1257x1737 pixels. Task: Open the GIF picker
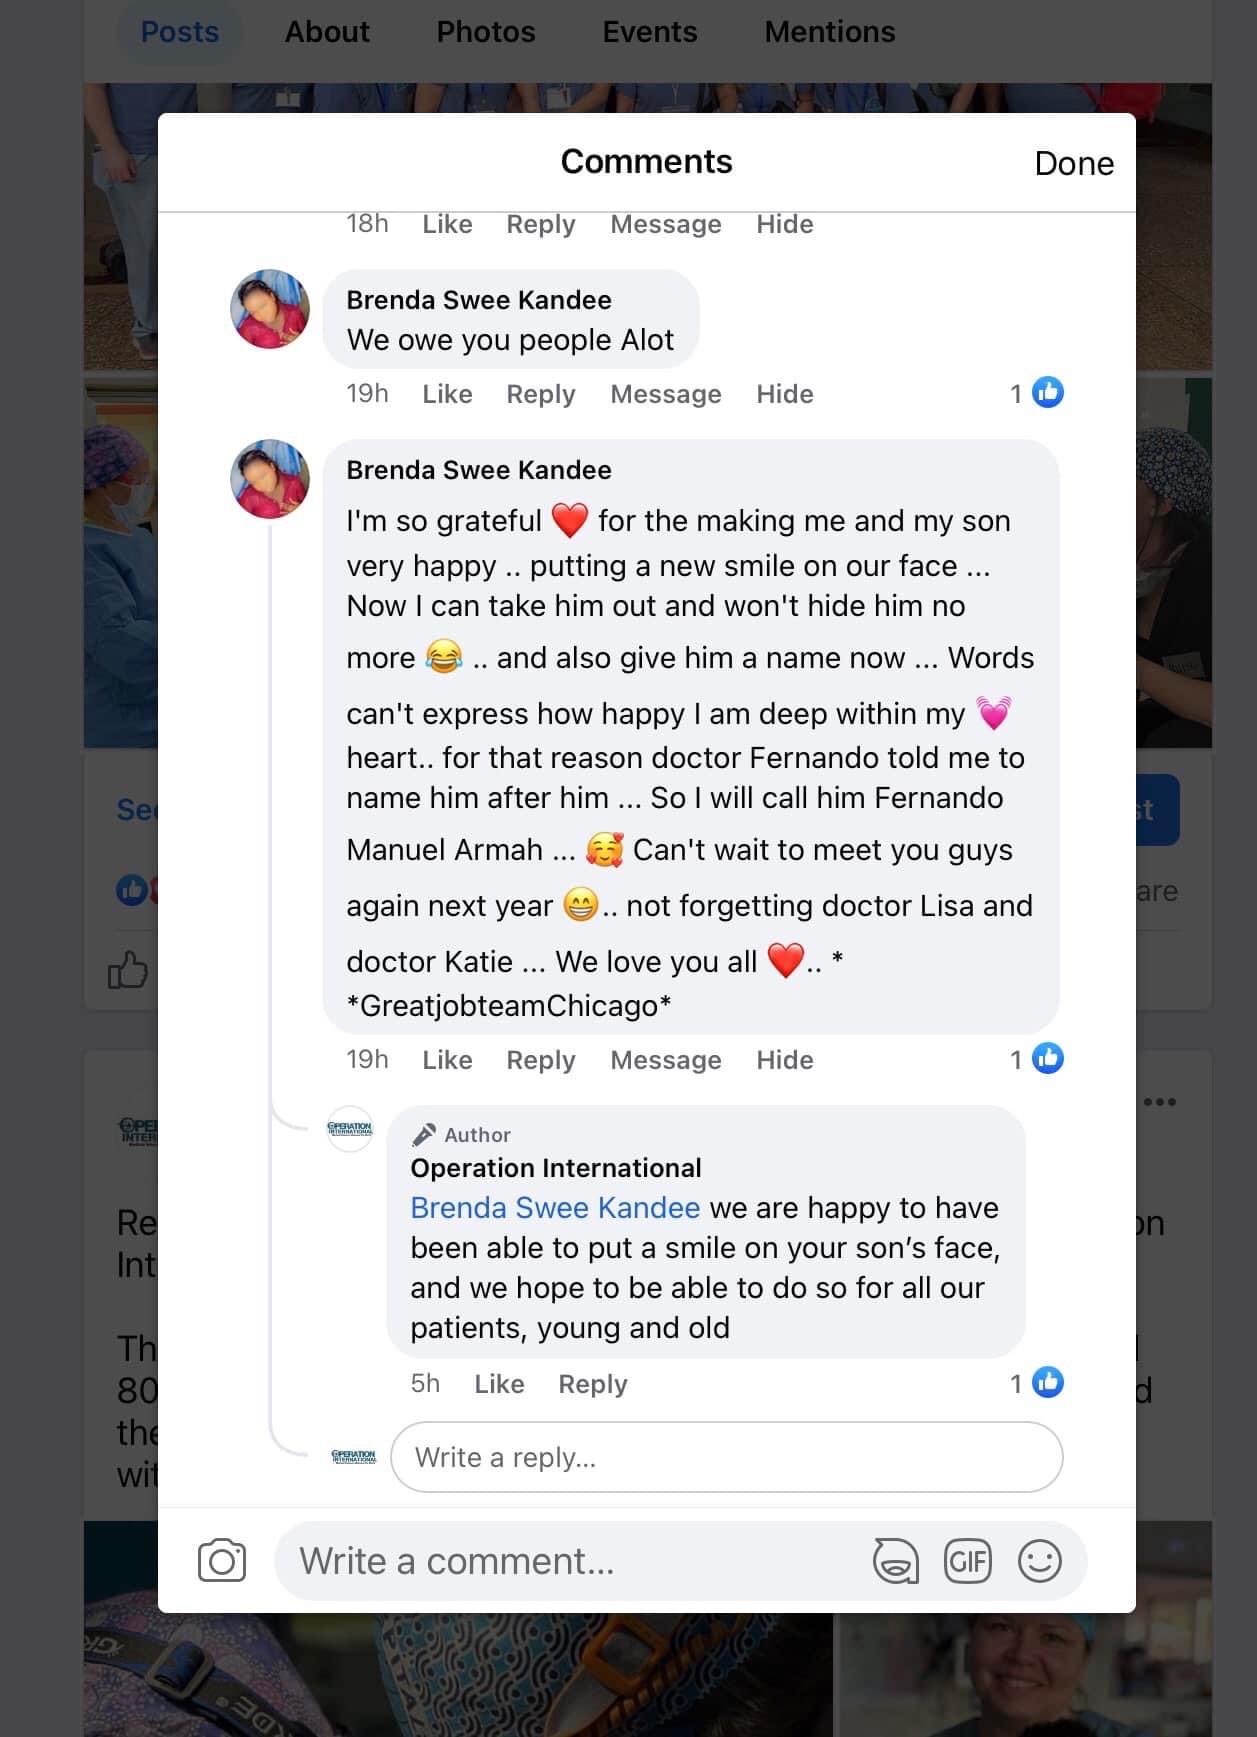[967, 1561]
